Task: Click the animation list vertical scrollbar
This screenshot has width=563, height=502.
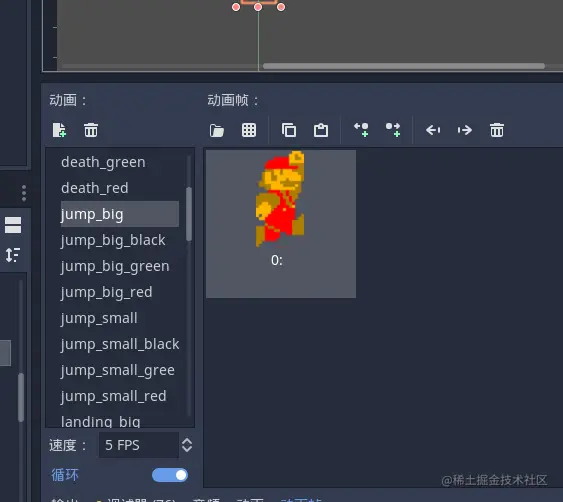Action: 189,214
